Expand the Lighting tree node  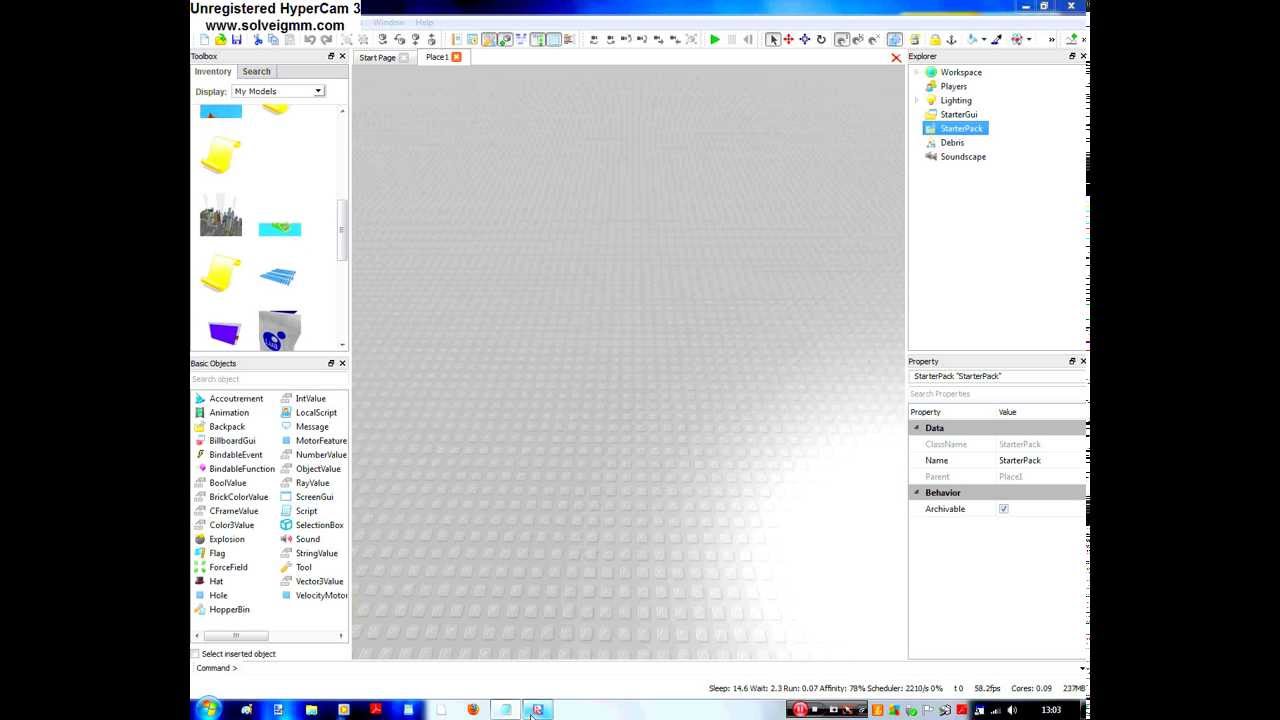916,101
